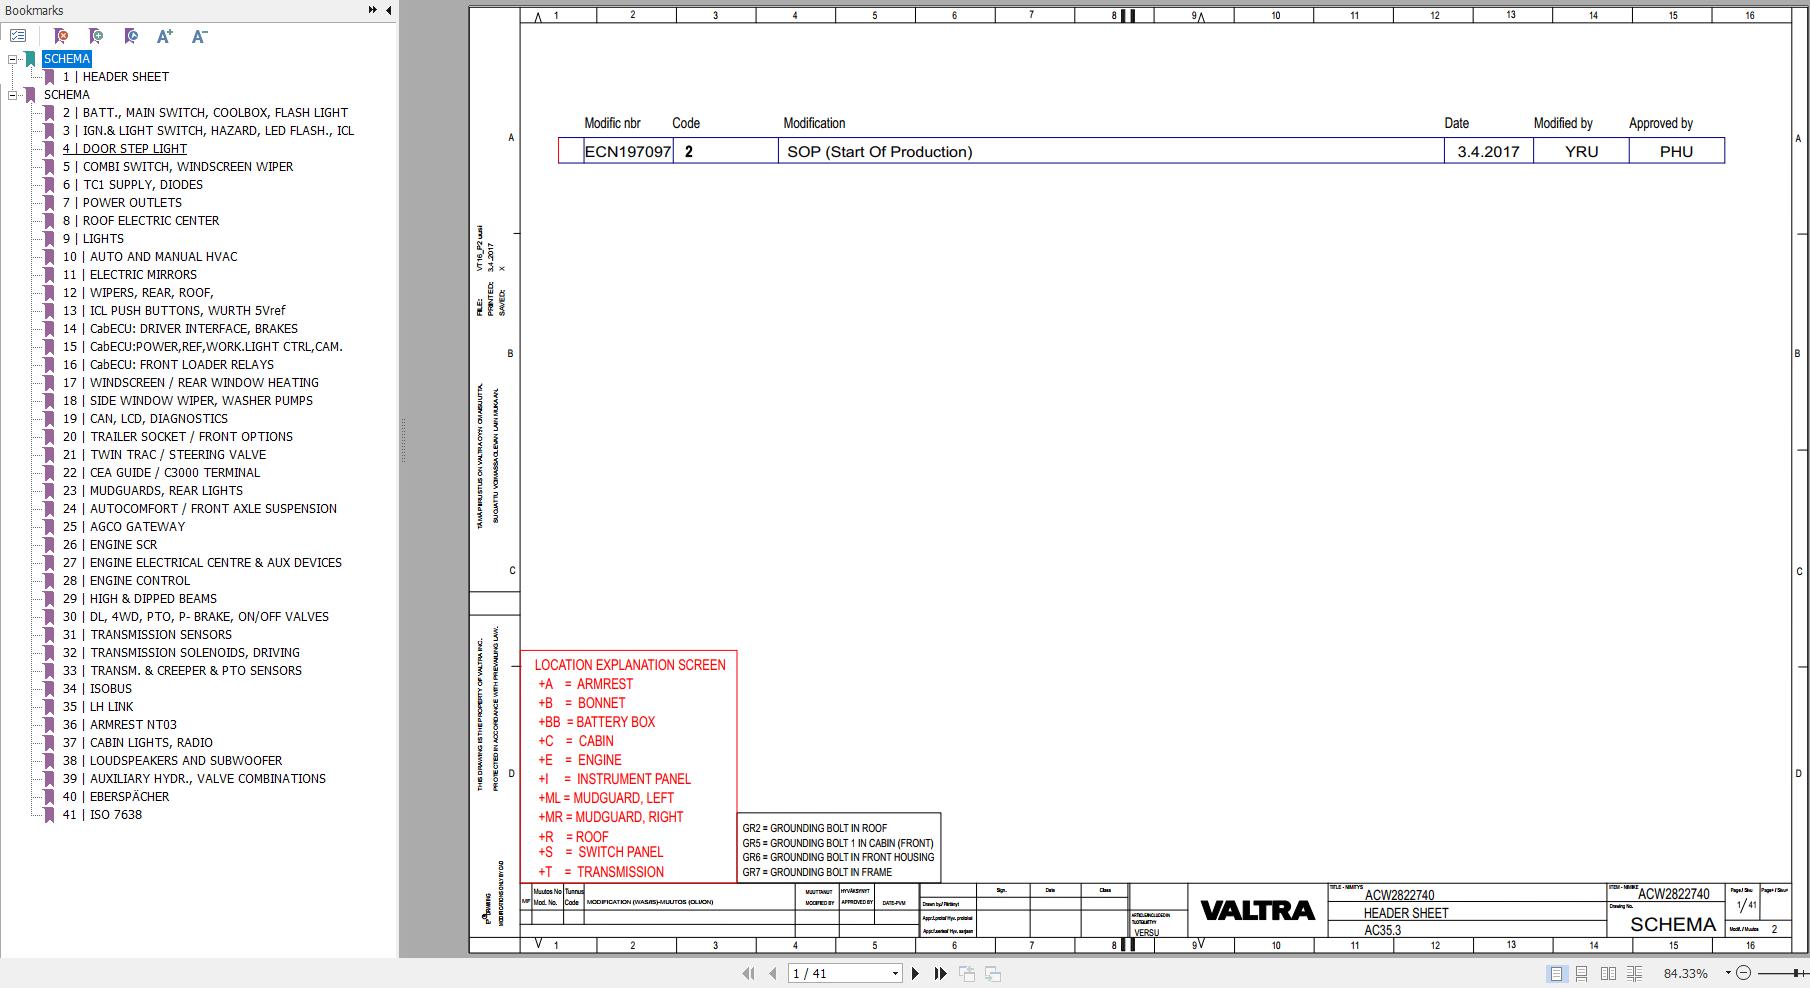
Task: Click the ECN197097 cell in the modification table
Action: point(628,152)
